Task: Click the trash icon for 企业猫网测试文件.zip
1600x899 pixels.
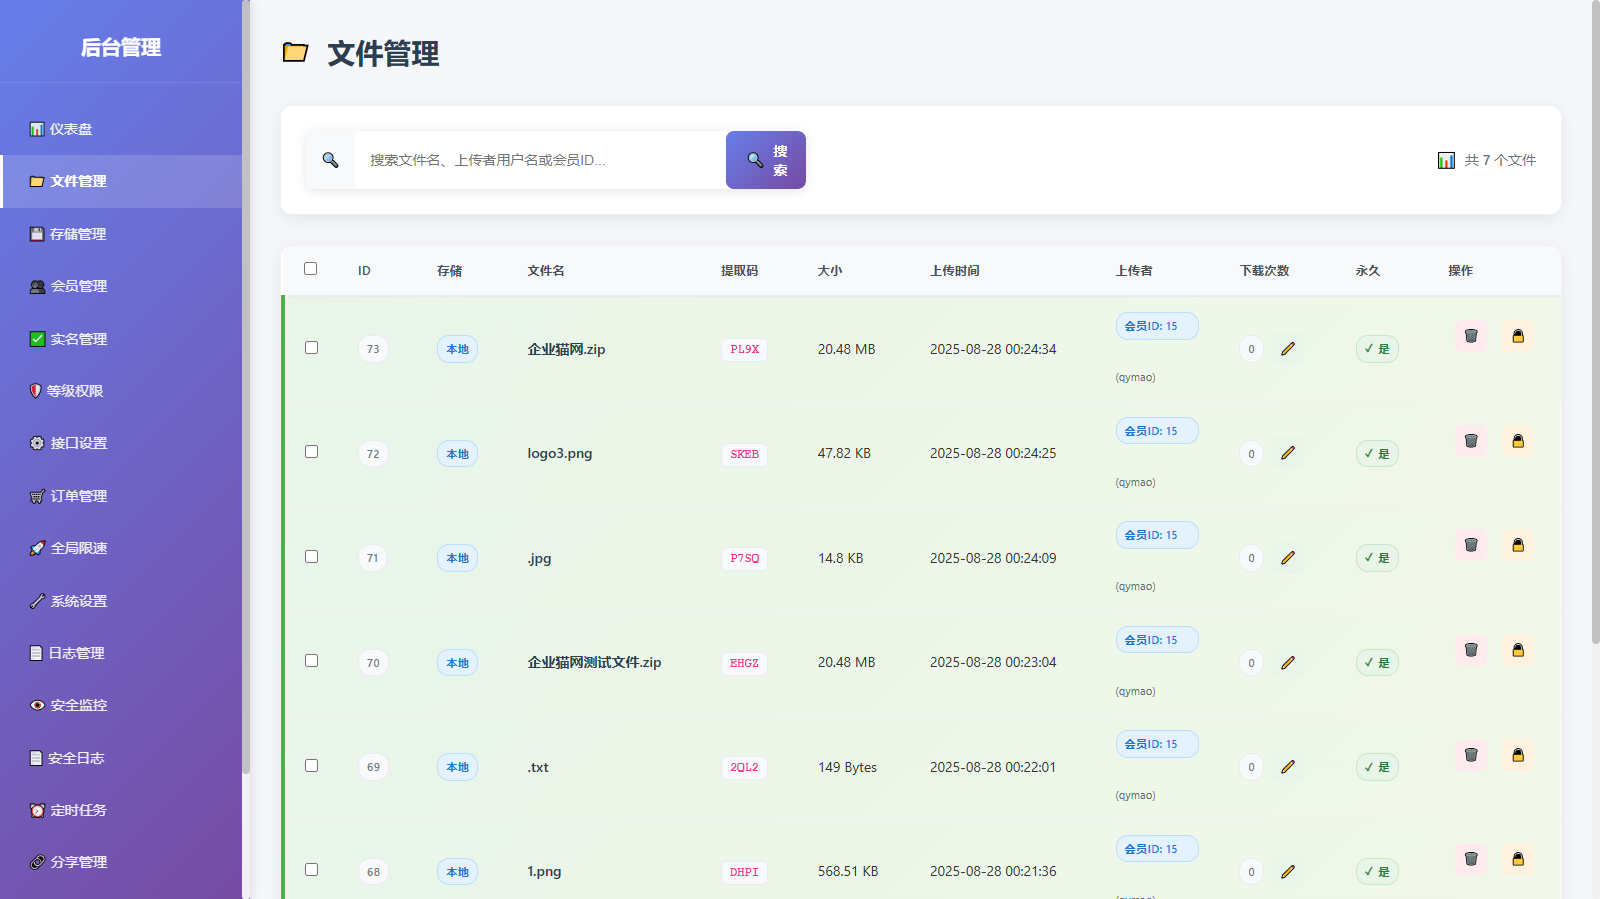Action: [x=1471, y=650]
